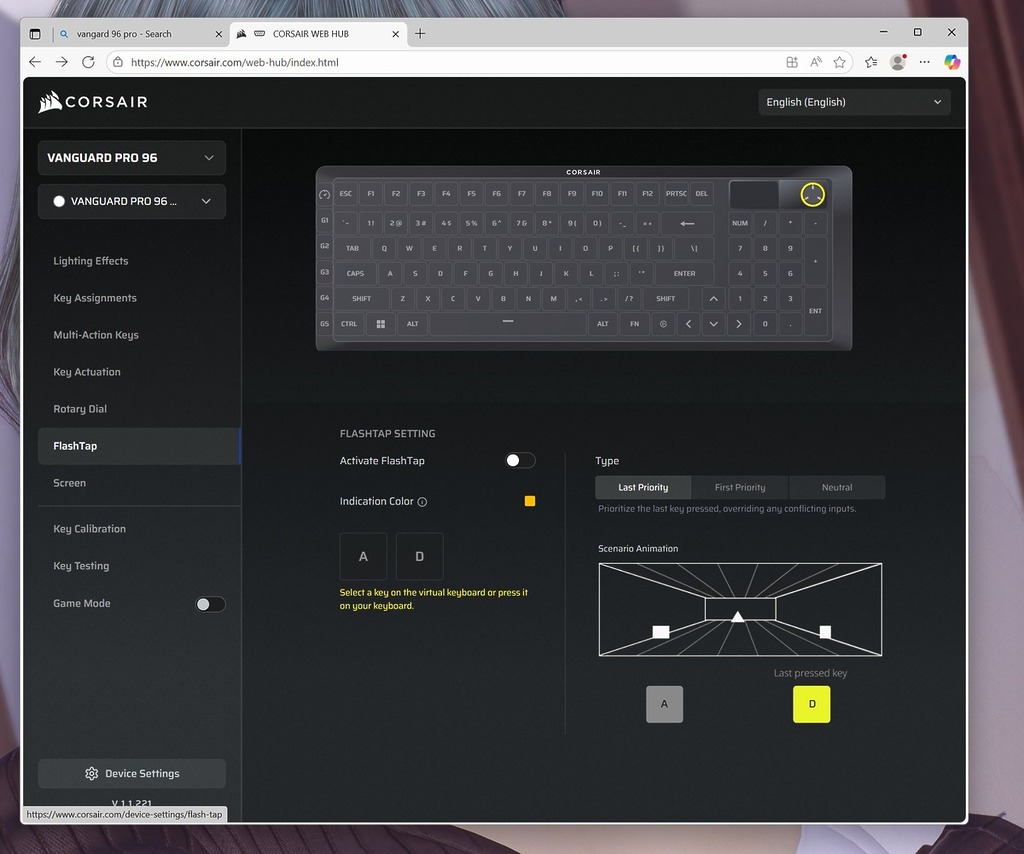
Task: Click the Indication Color info icon
Action: coord(422,502)
